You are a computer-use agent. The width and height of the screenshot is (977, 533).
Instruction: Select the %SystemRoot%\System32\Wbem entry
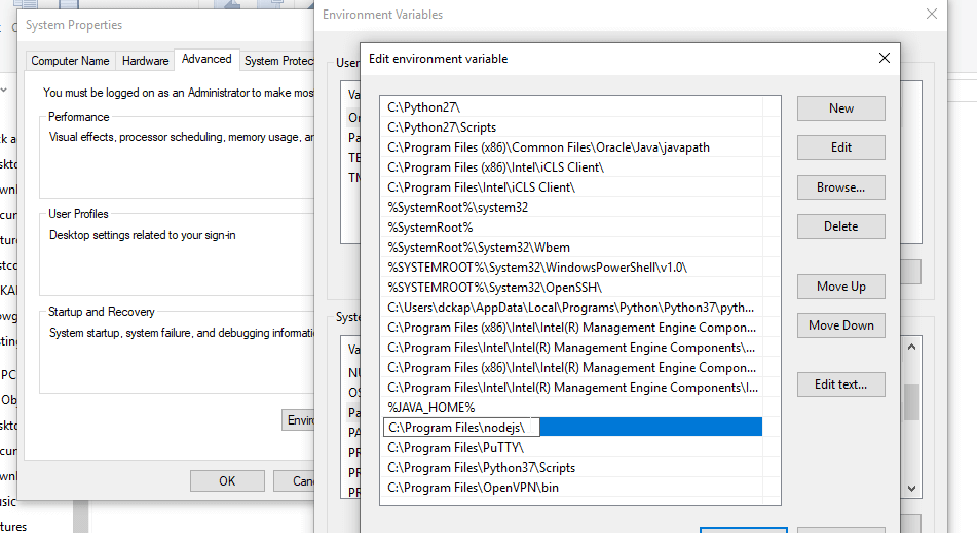coord(572,247)
